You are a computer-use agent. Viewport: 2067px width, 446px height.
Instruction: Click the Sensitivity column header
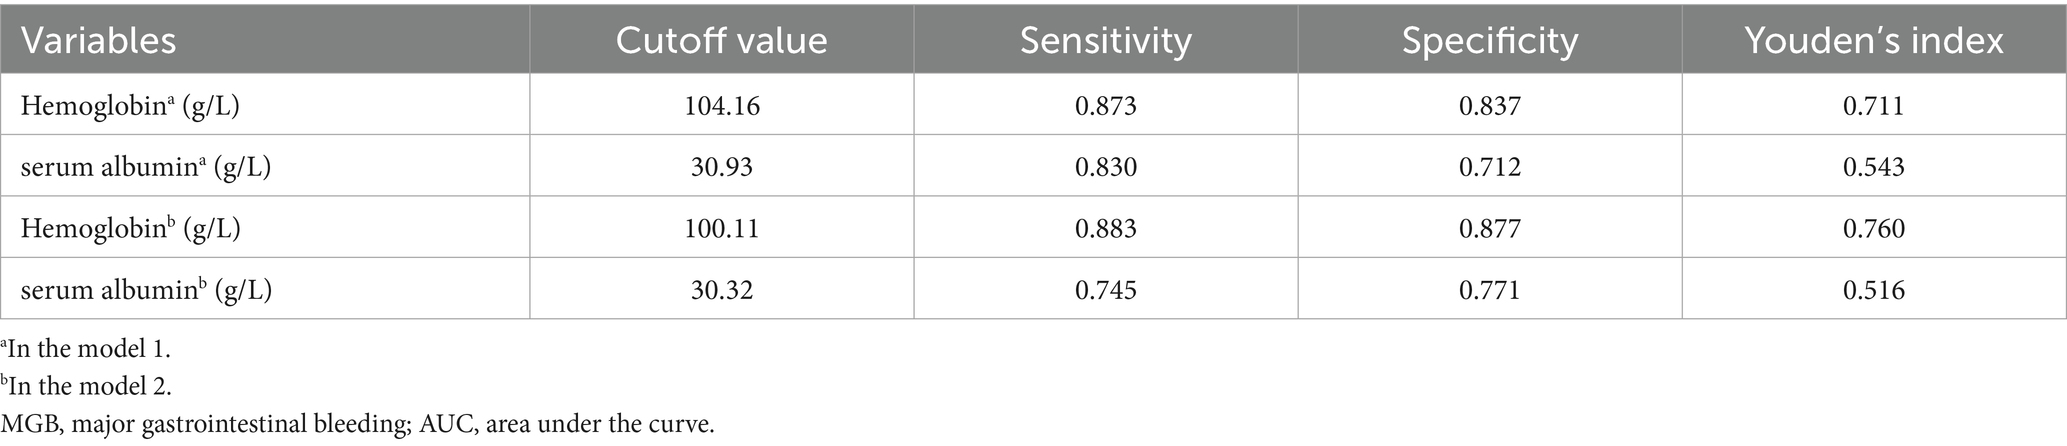[1105, 40]
